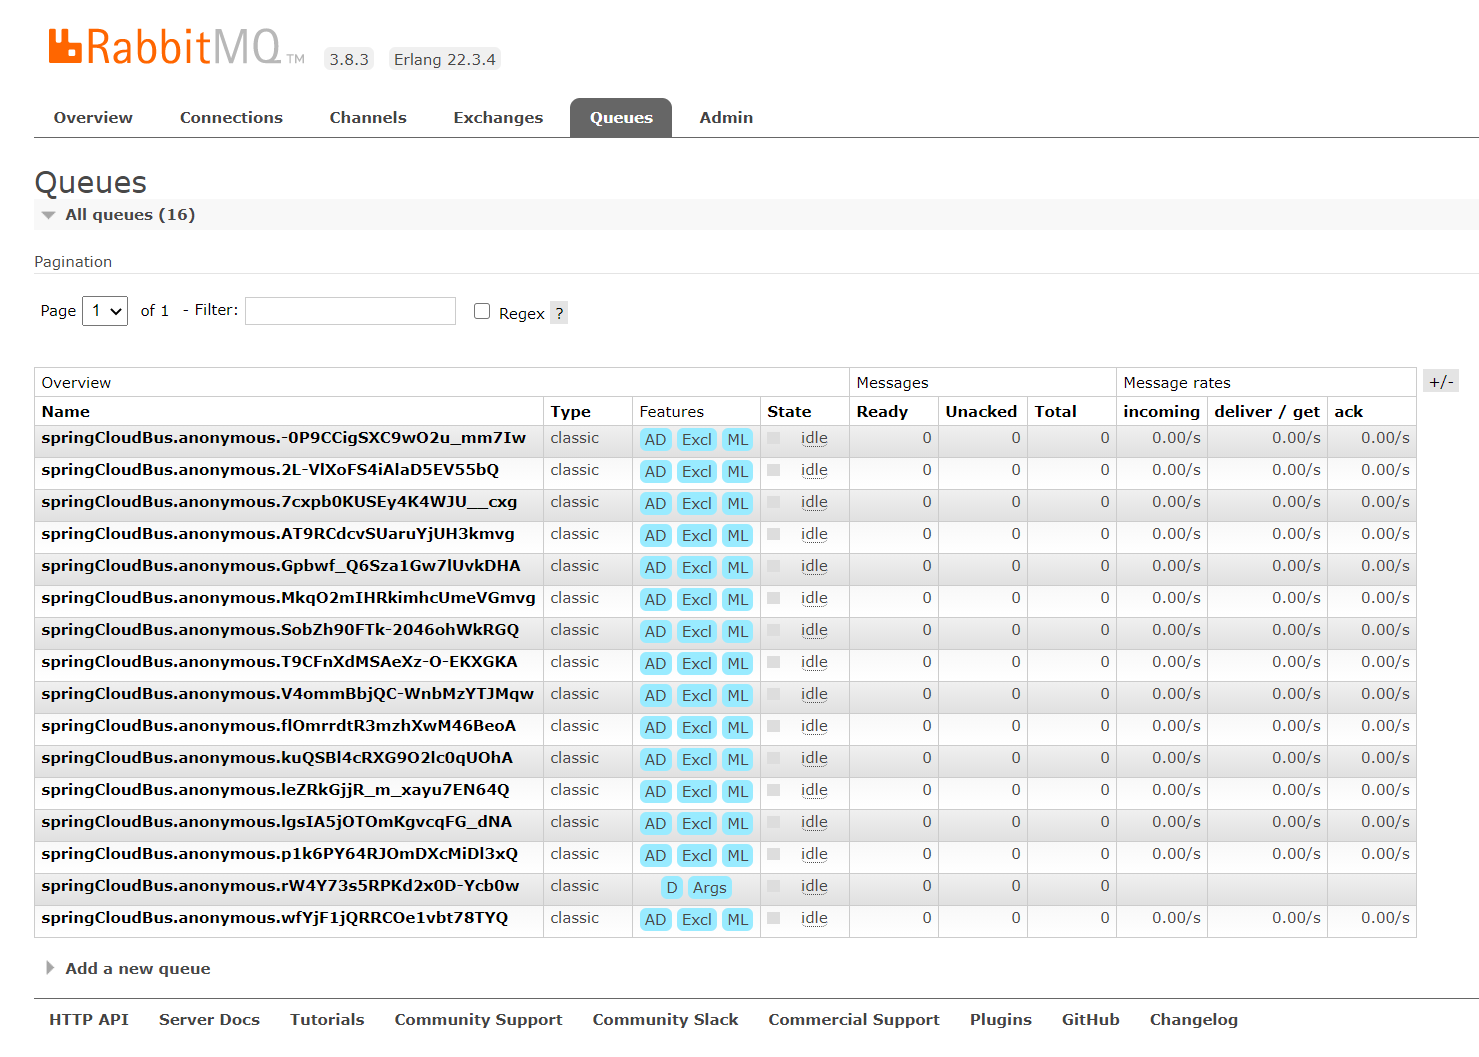Open queue springCloudBus.anonymous.SobZh90FTk-2046ohWkRGQ
1479x1057 pixels.
(x=280, y=630)
